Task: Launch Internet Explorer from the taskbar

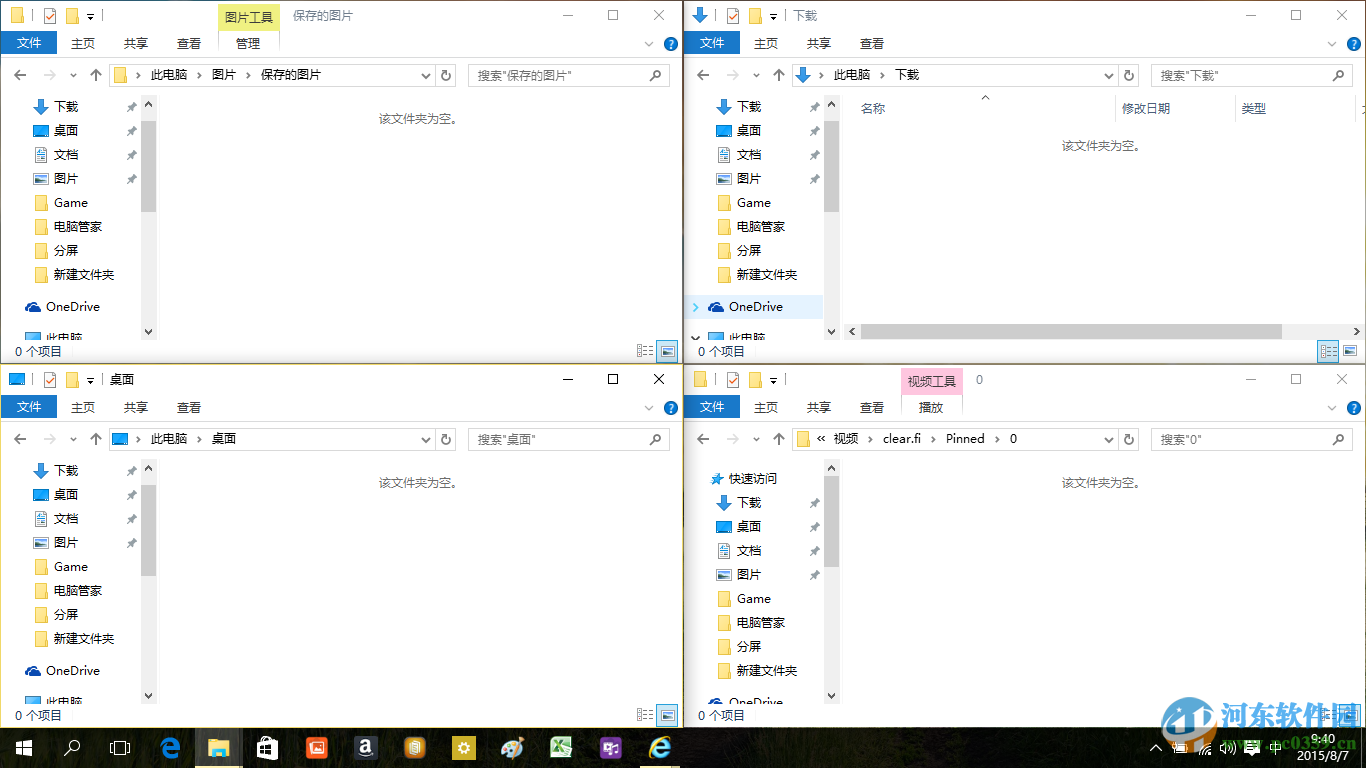Action: pos(659,747)
